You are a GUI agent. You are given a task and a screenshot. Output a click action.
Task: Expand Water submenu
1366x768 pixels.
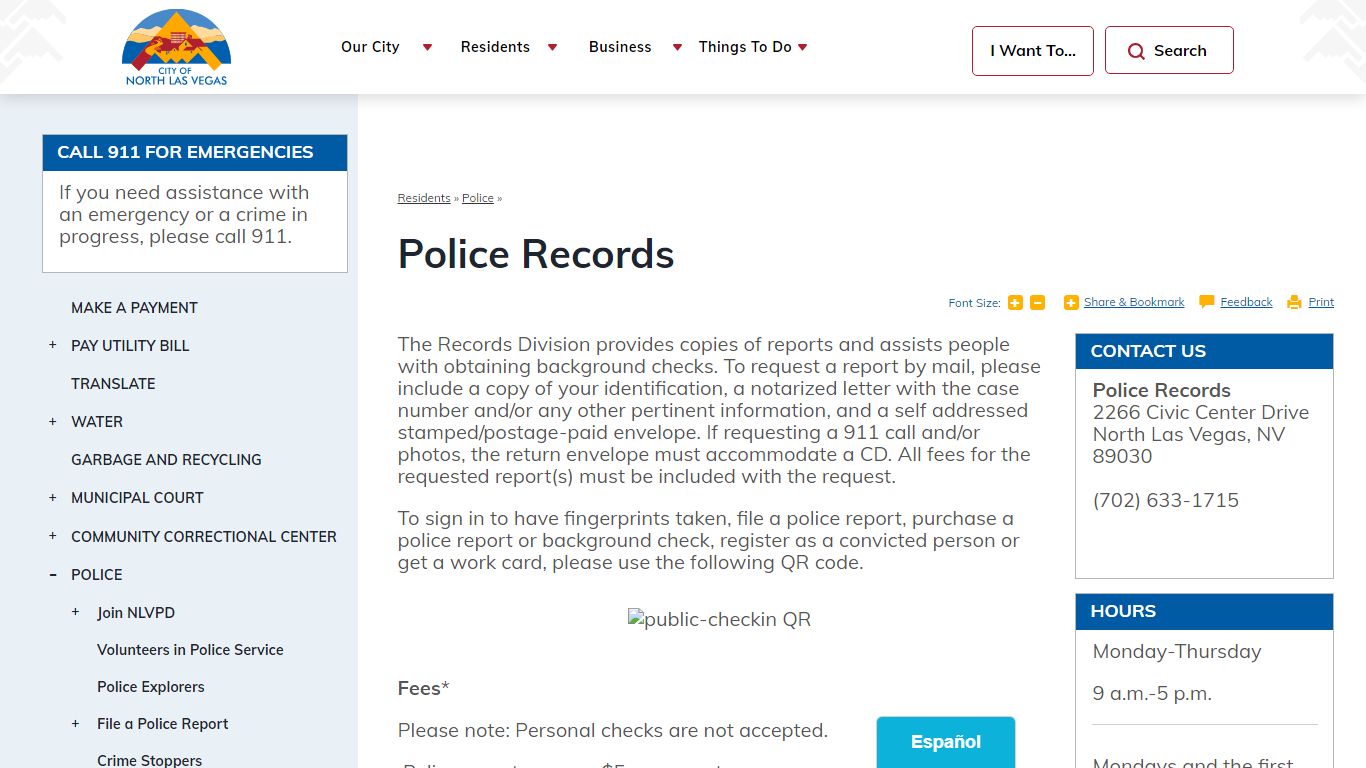tap(53, 422)
